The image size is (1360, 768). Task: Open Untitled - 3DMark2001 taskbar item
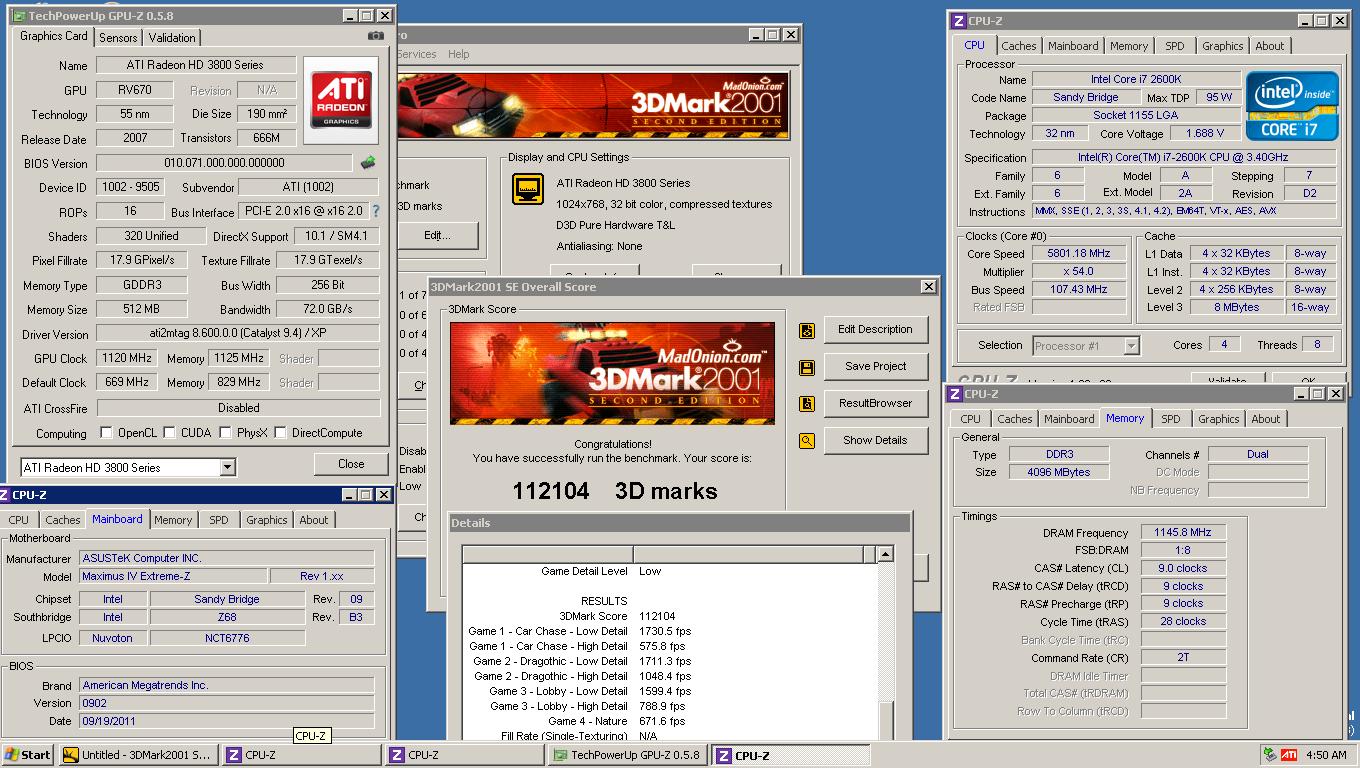click(138, 755)
